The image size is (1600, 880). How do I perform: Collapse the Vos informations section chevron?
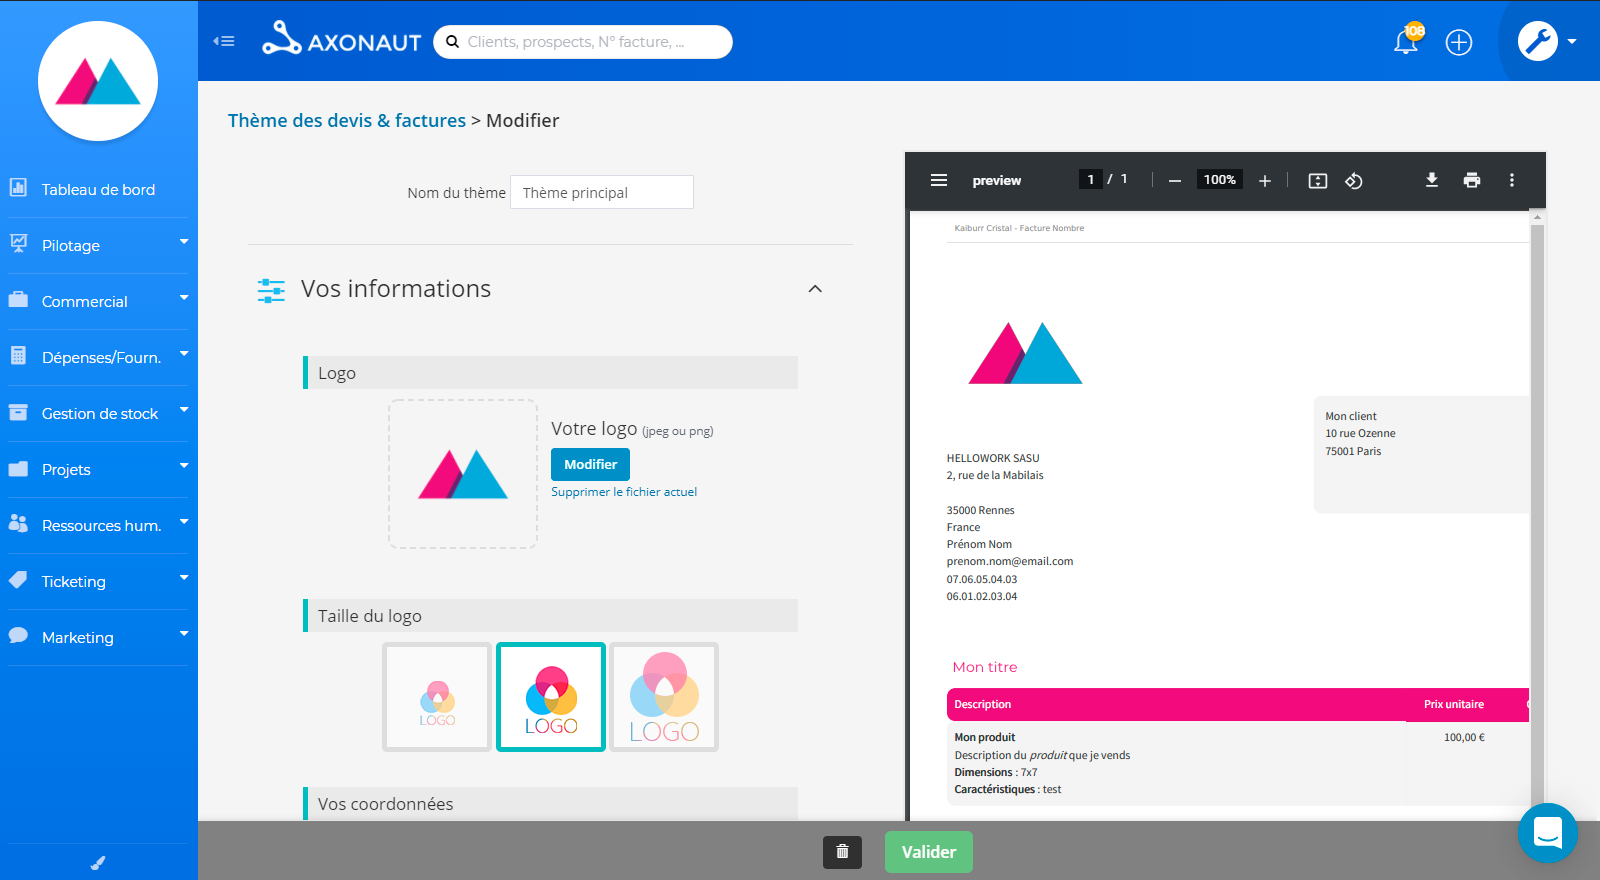(x=815, y=289)
